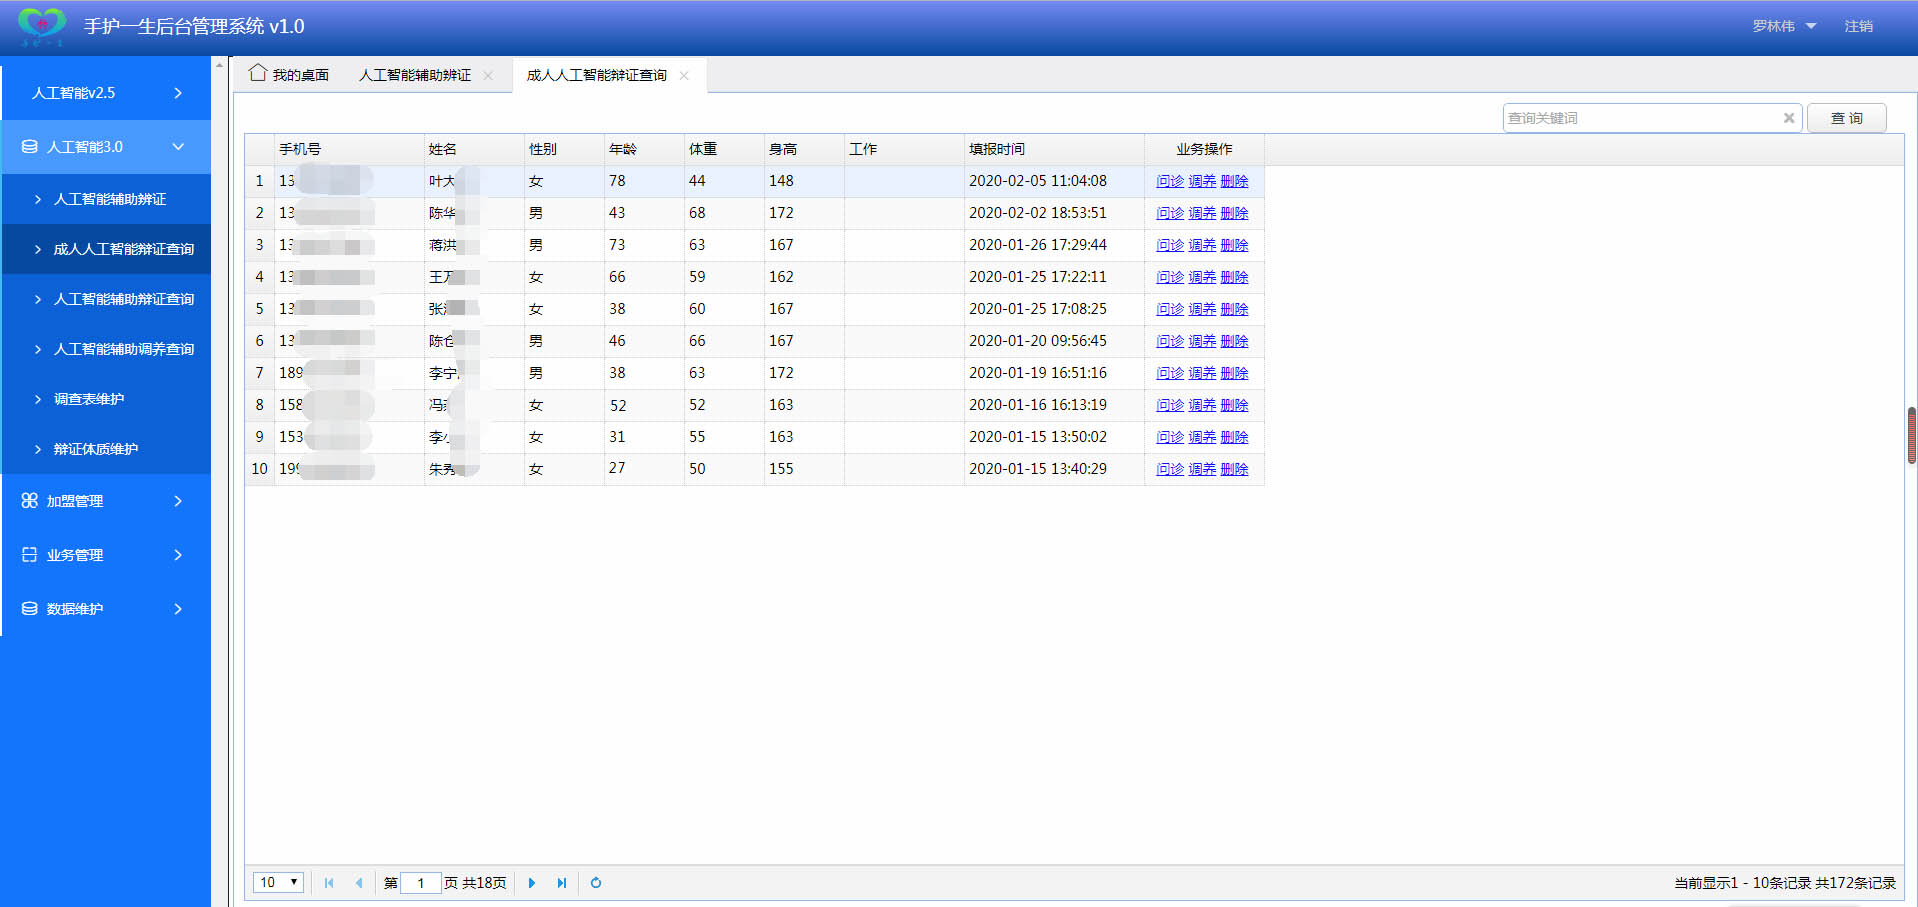Click the vertical scrollbar handle on right

point(1912,435)
